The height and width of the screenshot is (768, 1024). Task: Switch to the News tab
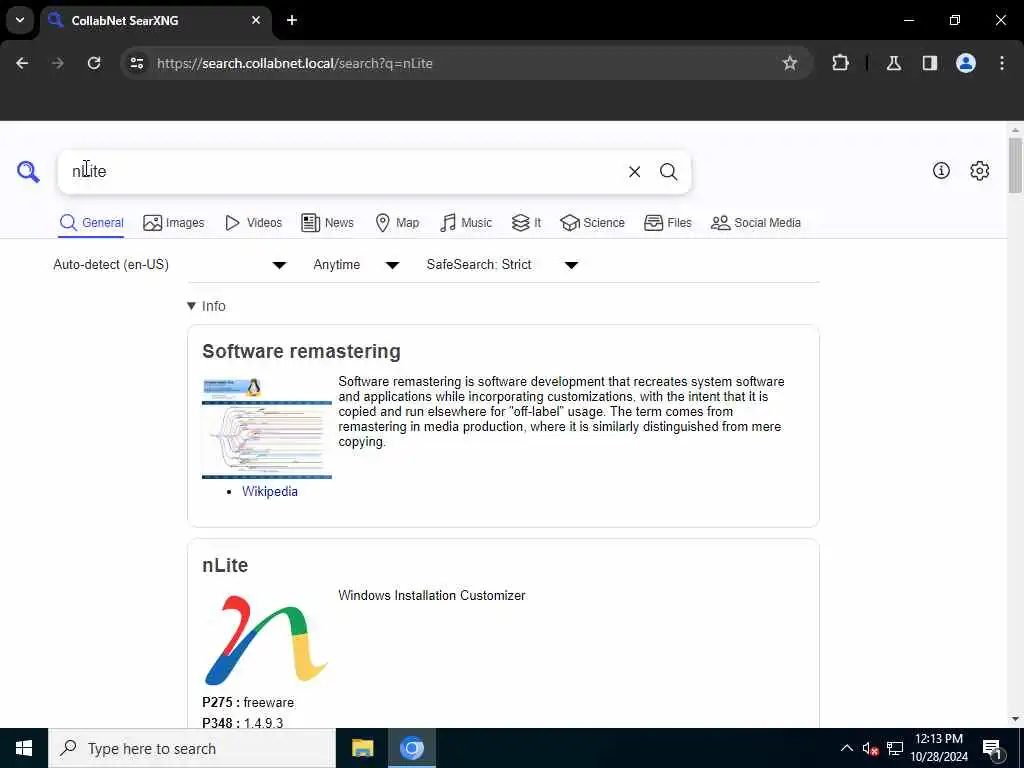(x=327, y=223)
